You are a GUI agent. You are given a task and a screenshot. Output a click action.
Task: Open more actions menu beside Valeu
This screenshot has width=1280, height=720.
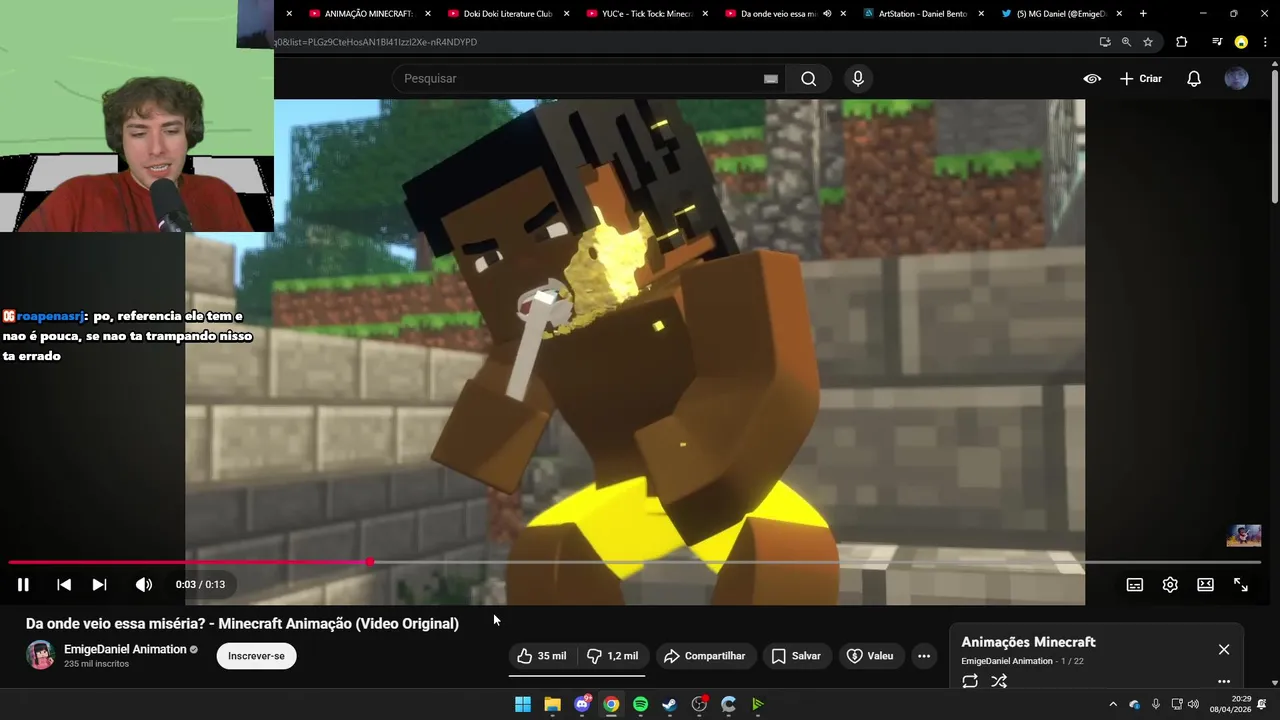click(x=924, y=656)
